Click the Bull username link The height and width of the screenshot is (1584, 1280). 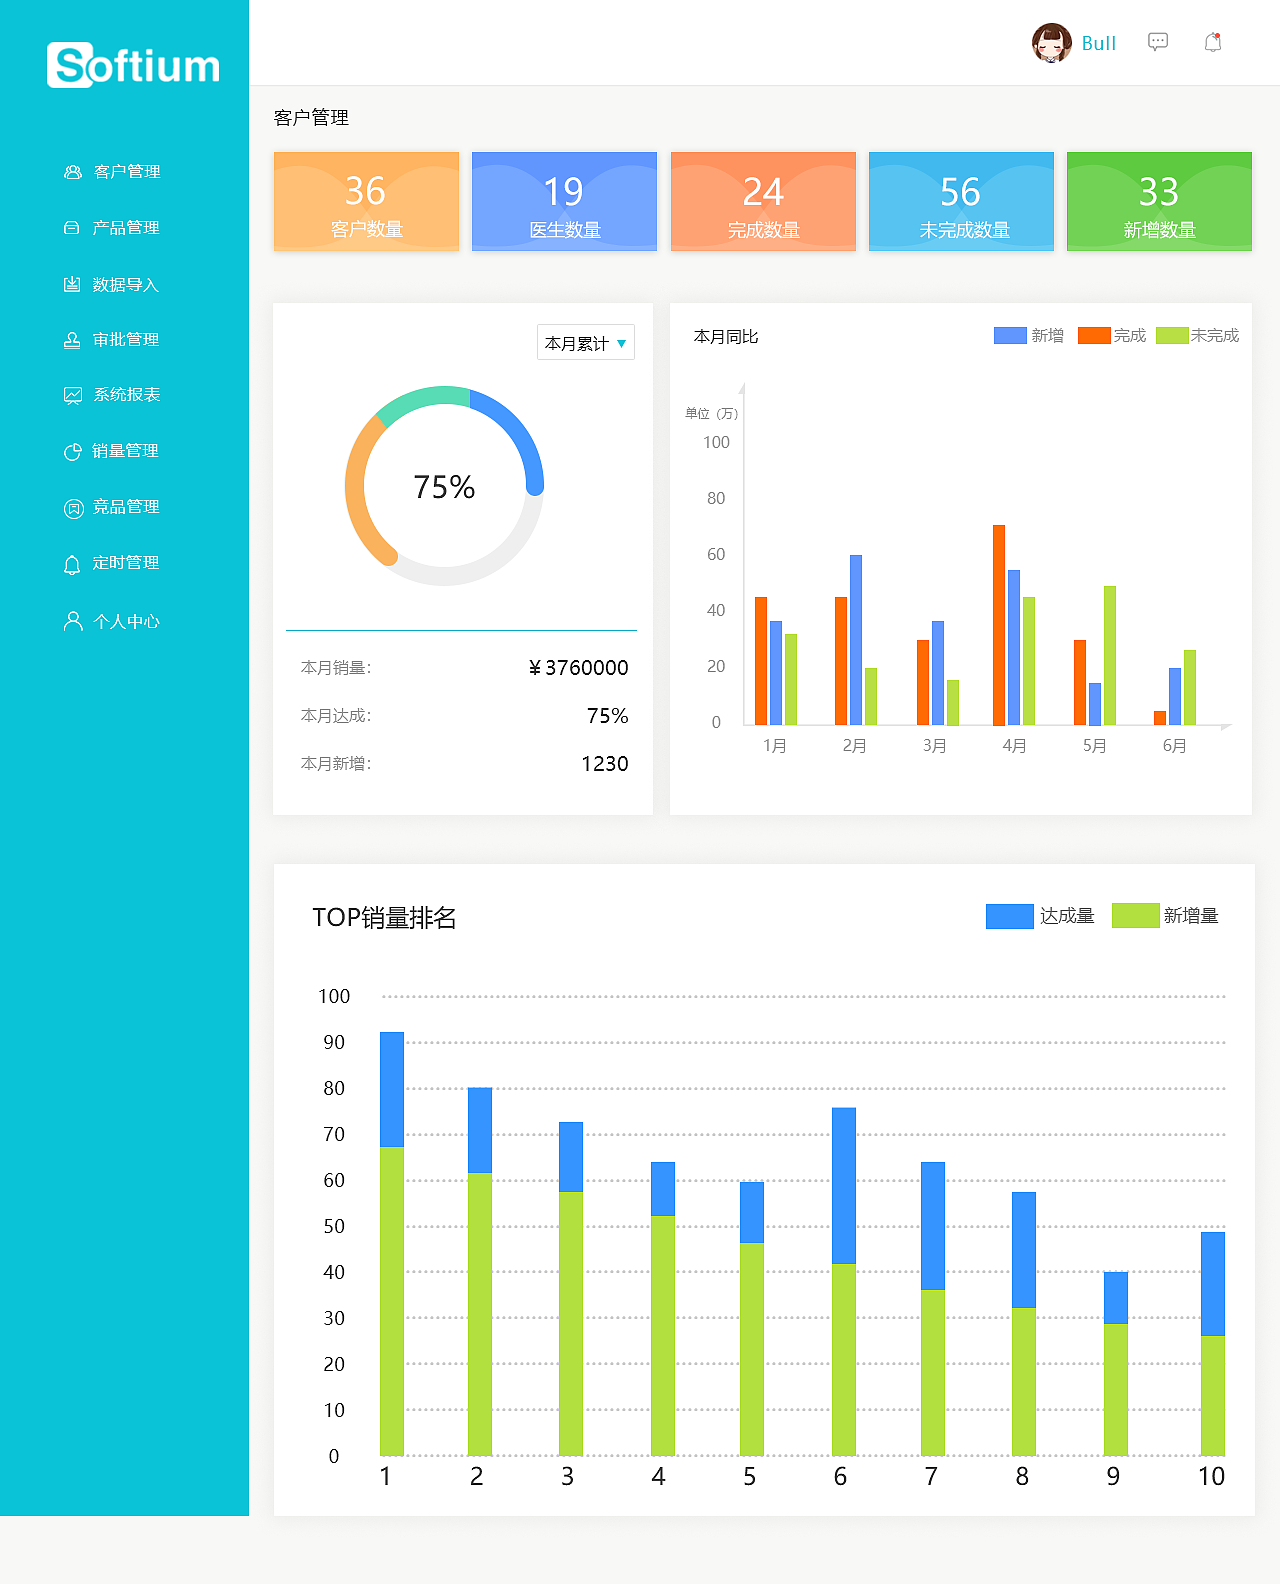tap(1098, 43)
